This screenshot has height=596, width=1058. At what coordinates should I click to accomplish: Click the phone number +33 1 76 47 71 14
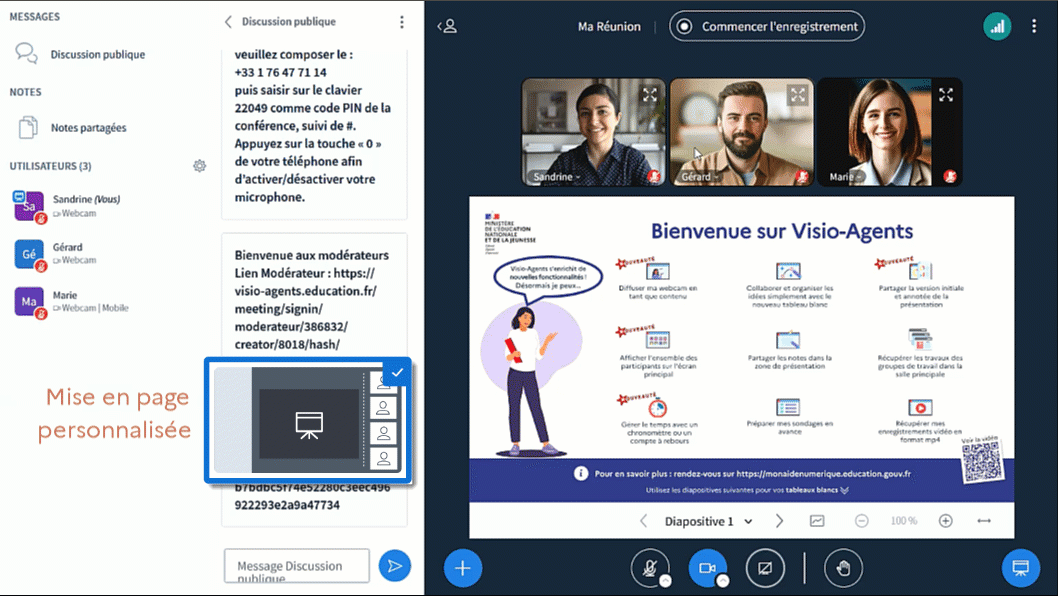pos(281,72)
